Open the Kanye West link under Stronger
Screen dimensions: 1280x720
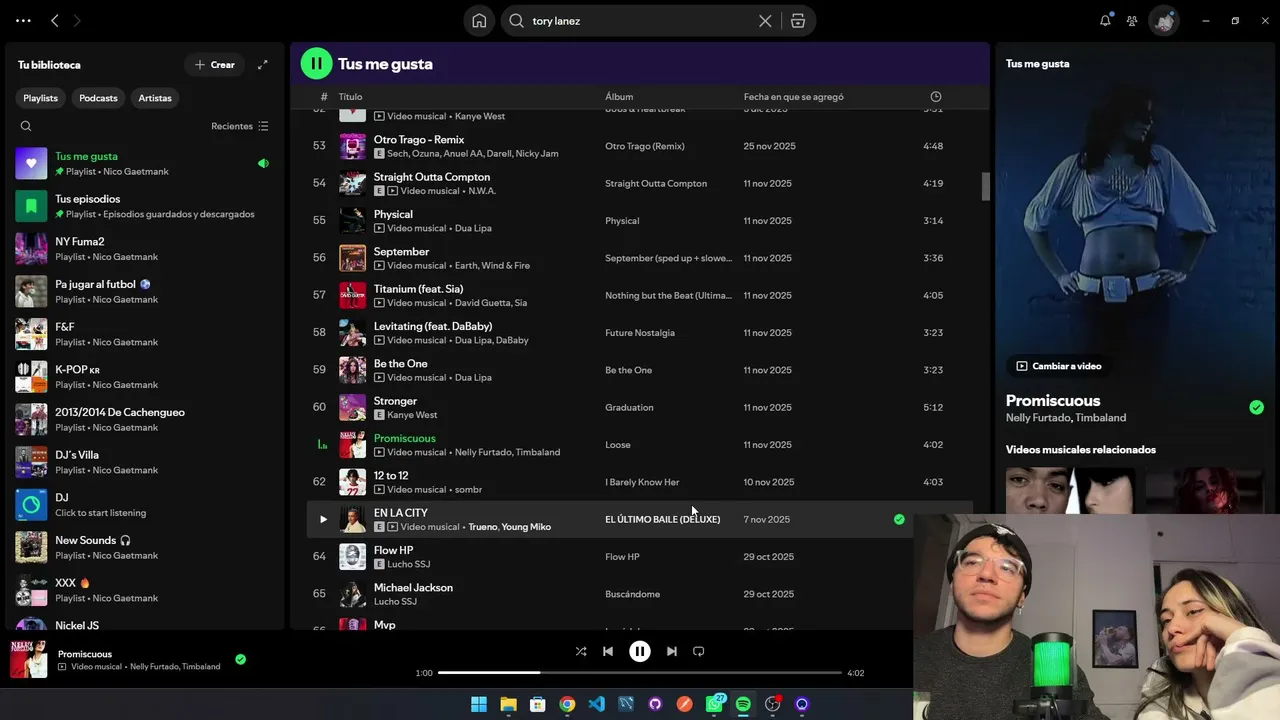point(412,415)
